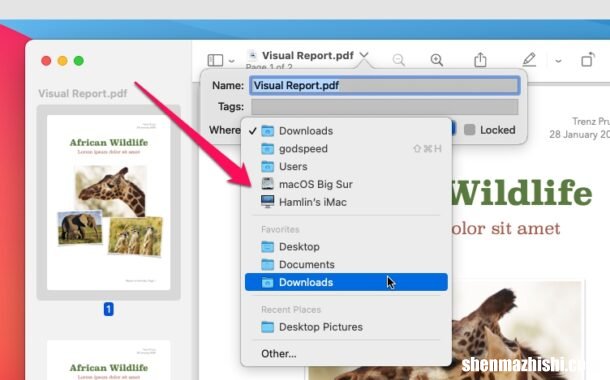Click the PDF document icon by title
The height and width of the screenshot is (380, 610).
point(252,56)
